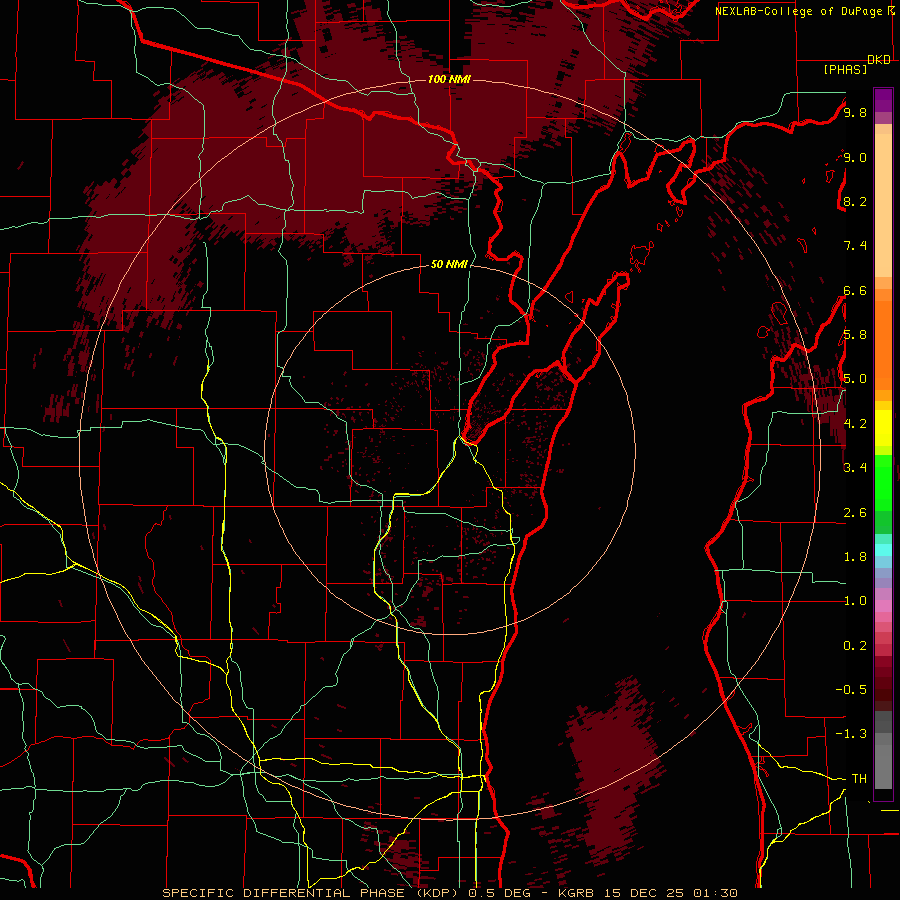Viewport: 900px width, 900px height.
Task: Click the 3.4 legend value
Action: tap(855, 468)
